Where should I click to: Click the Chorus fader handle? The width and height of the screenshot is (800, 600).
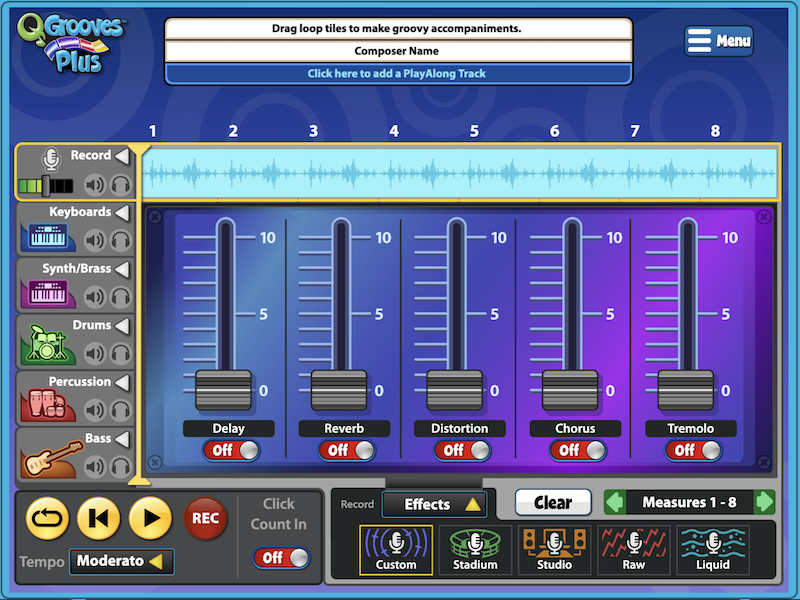[570, 390]
